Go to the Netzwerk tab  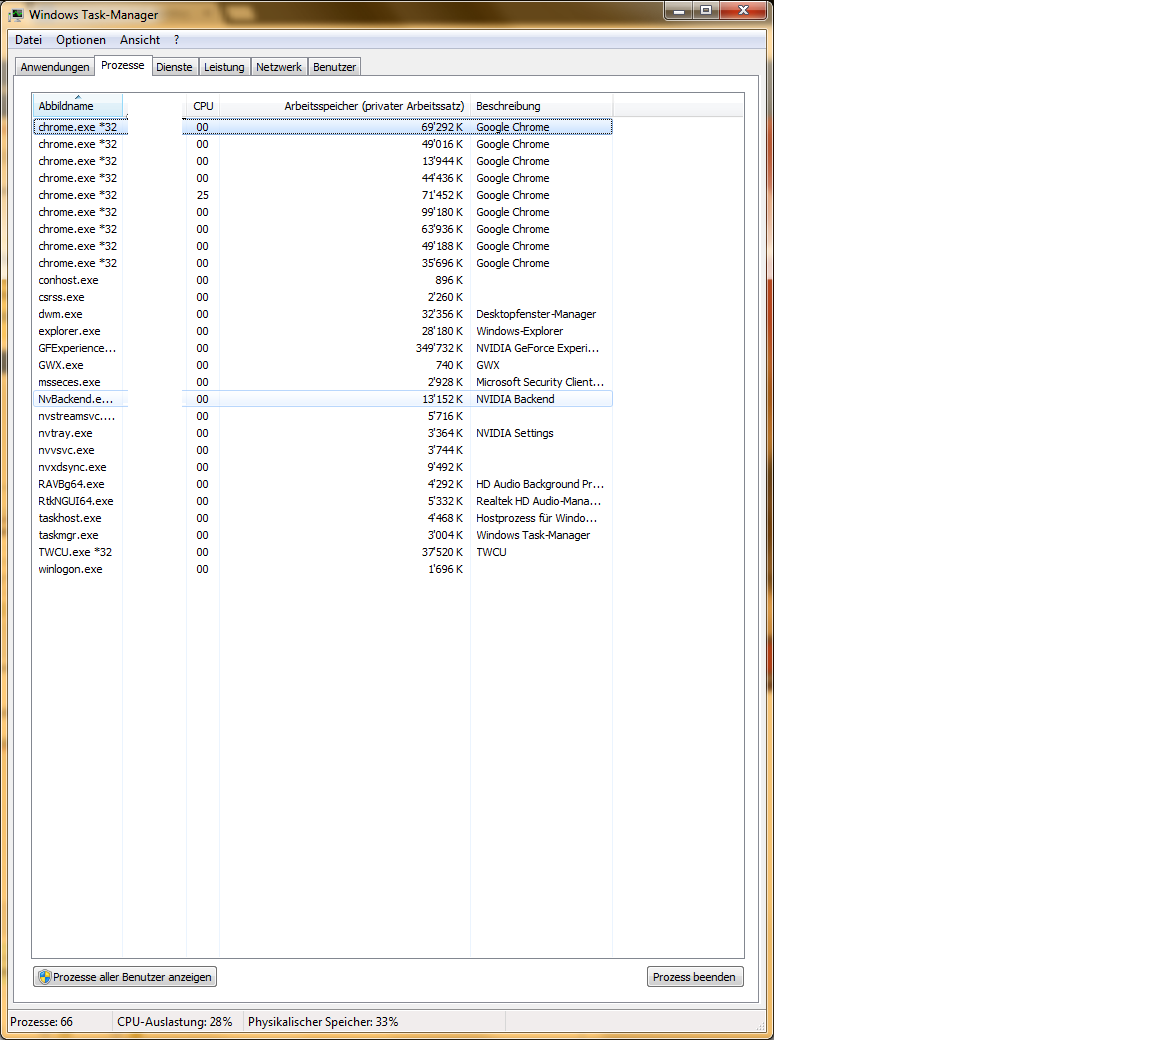click(279, 67)
